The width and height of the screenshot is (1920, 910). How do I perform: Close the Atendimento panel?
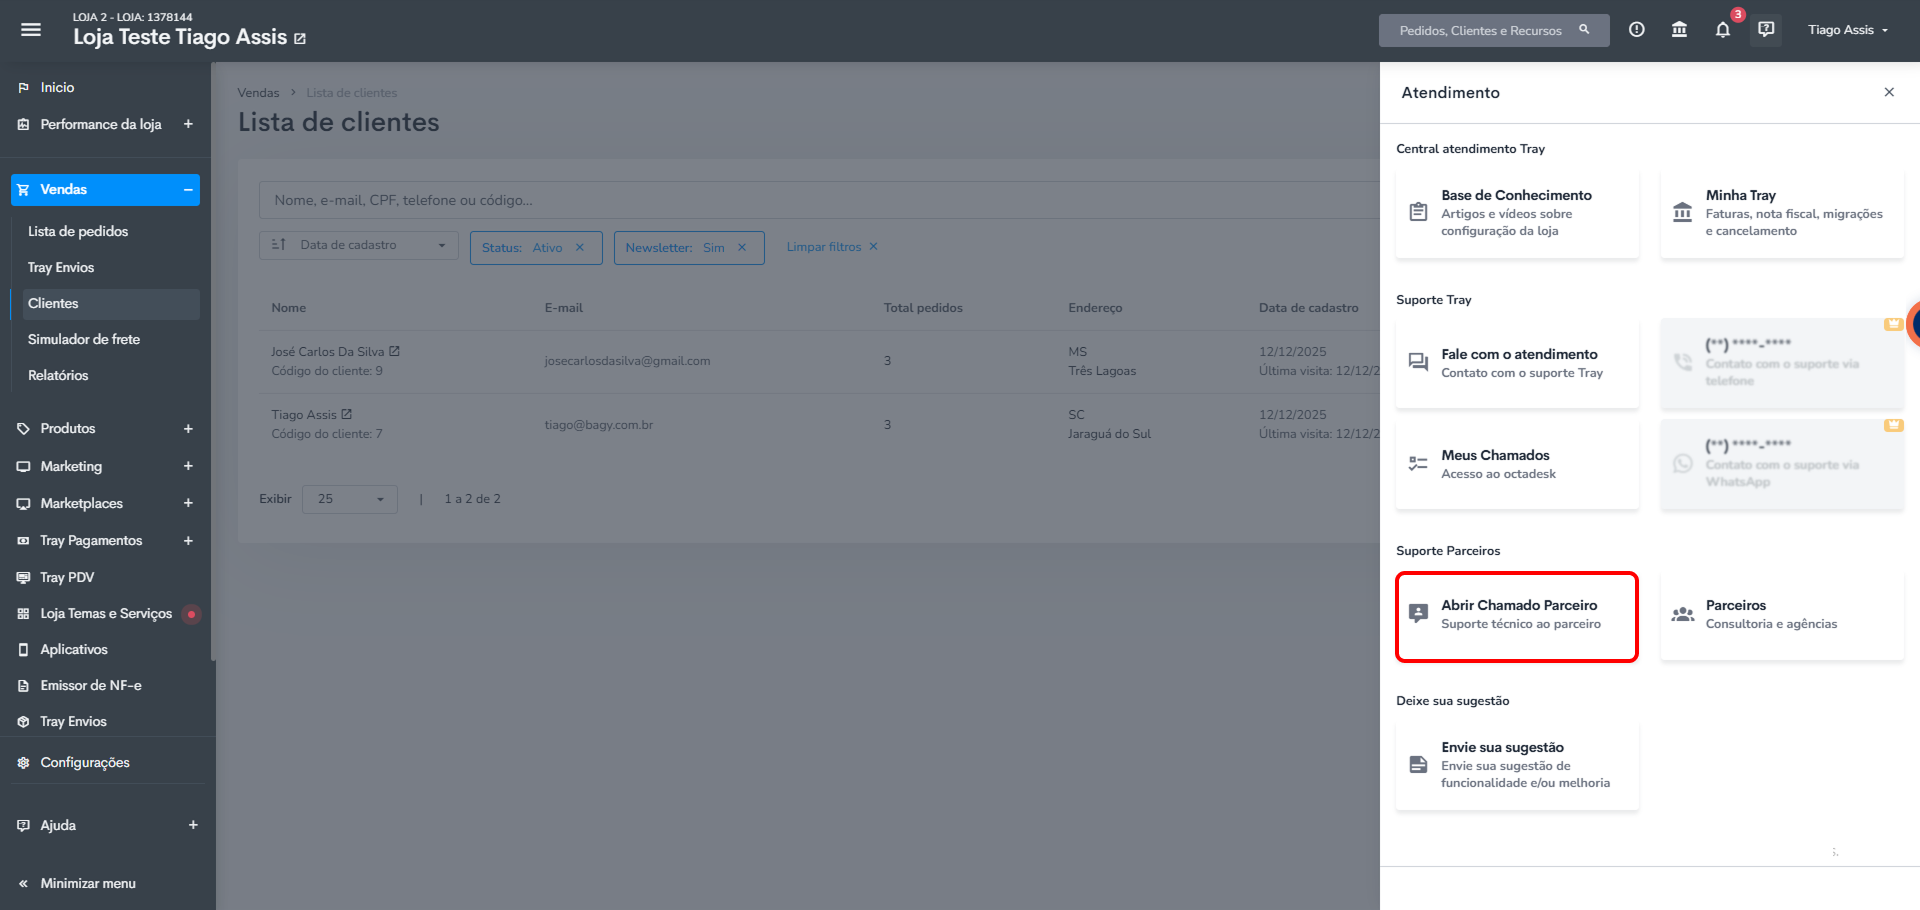(1889, 92)
